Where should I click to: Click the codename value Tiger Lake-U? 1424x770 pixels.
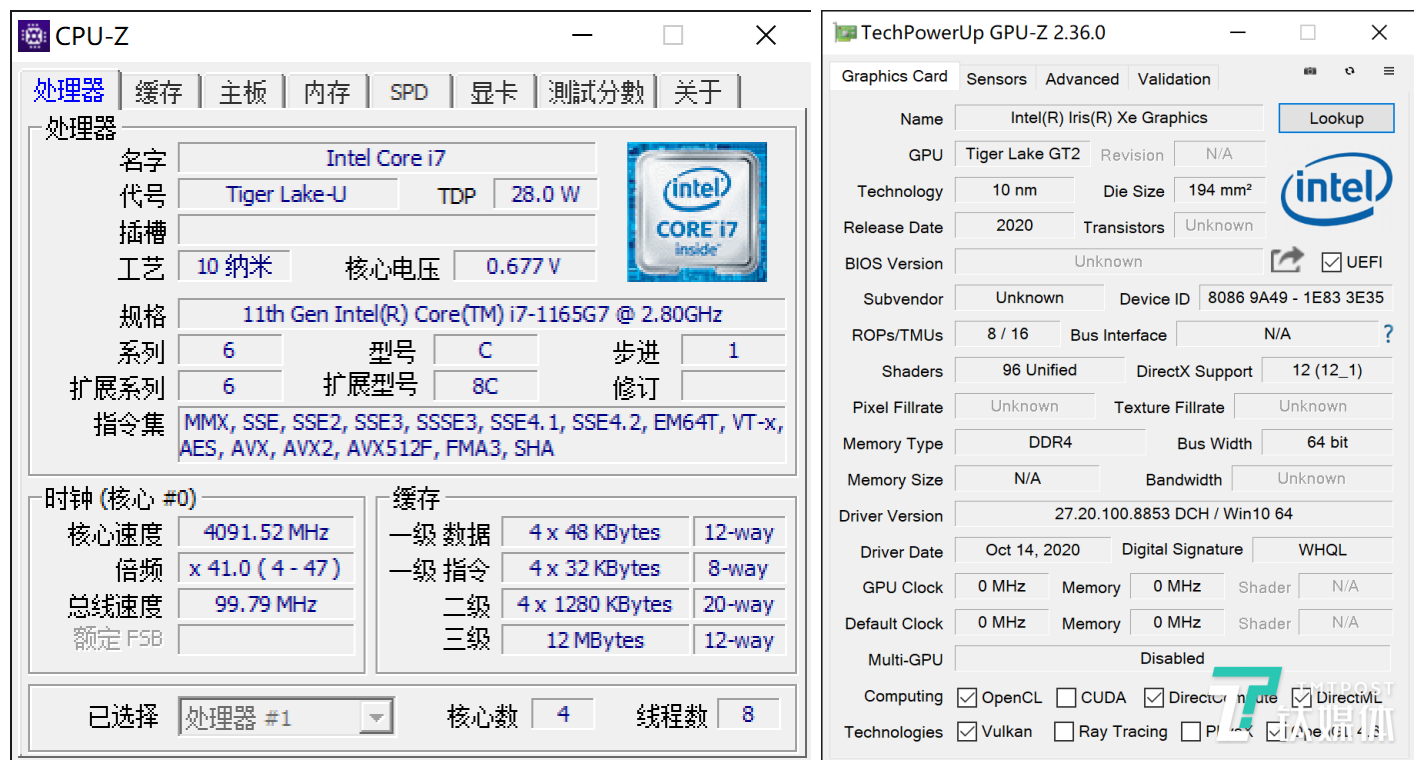tap(286, 194)
